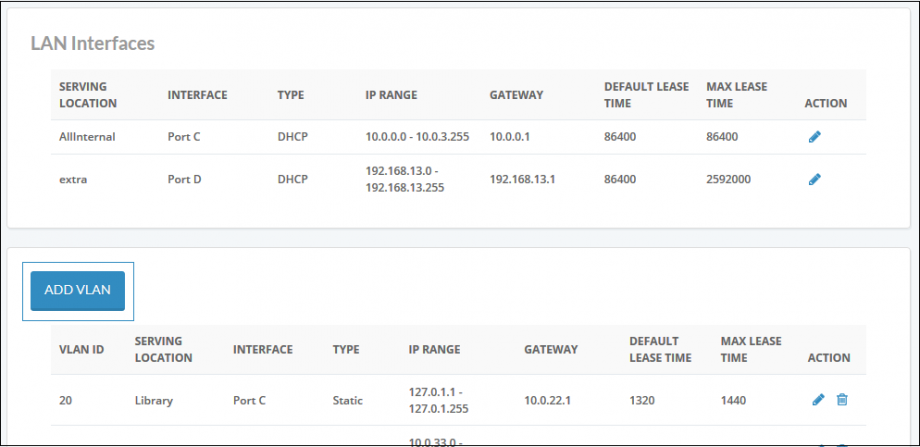Click DHCP type in AllInternal row

coord(292,137)
